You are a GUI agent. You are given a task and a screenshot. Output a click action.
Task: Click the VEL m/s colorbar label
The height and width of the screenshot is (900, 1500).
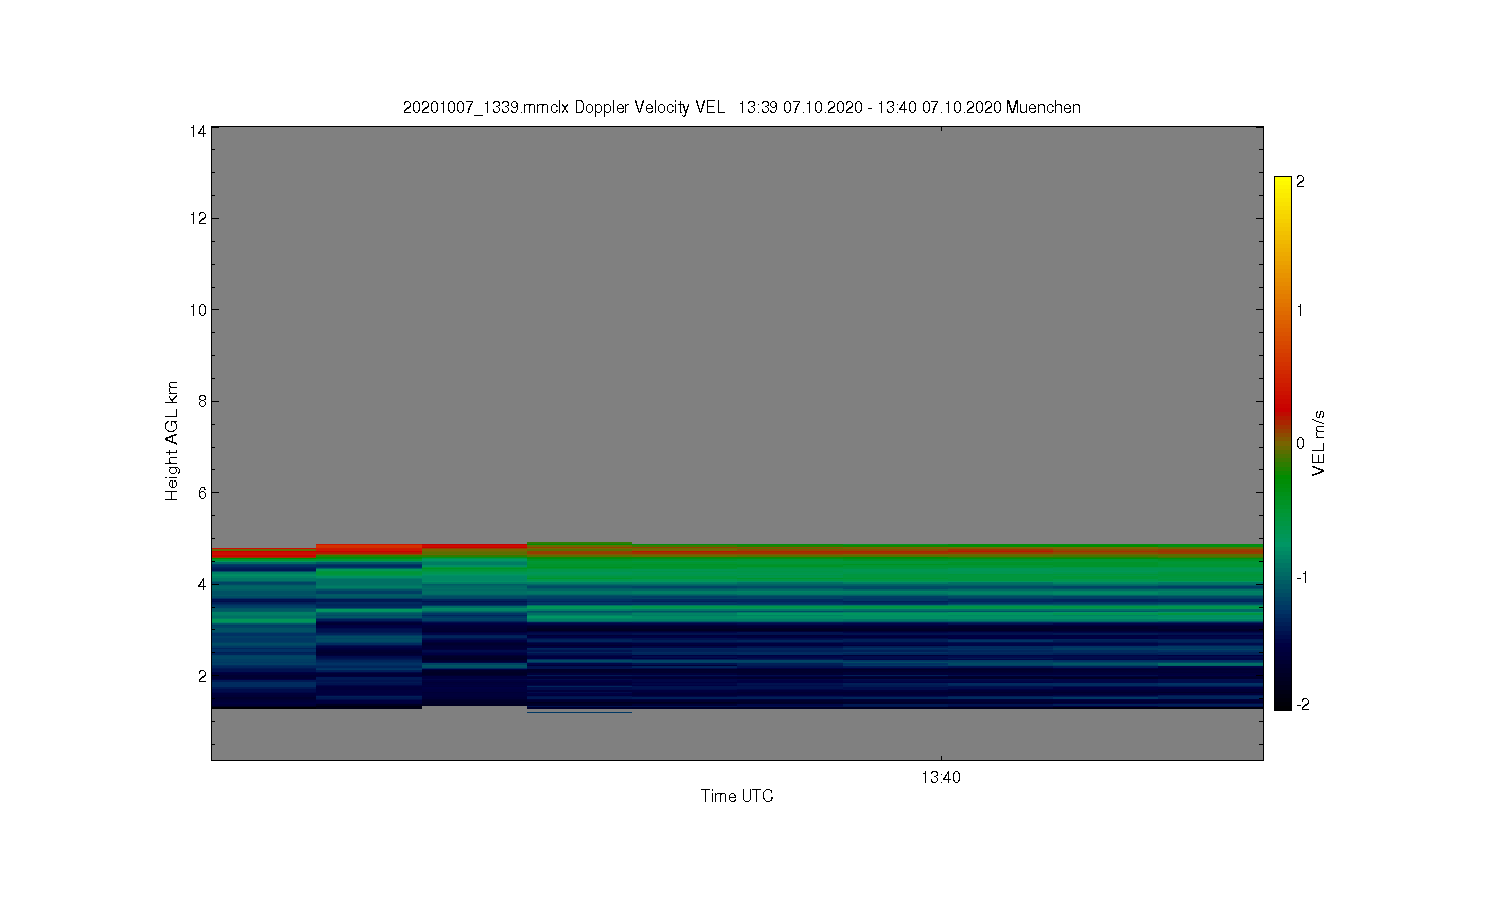click(1319, 443)
